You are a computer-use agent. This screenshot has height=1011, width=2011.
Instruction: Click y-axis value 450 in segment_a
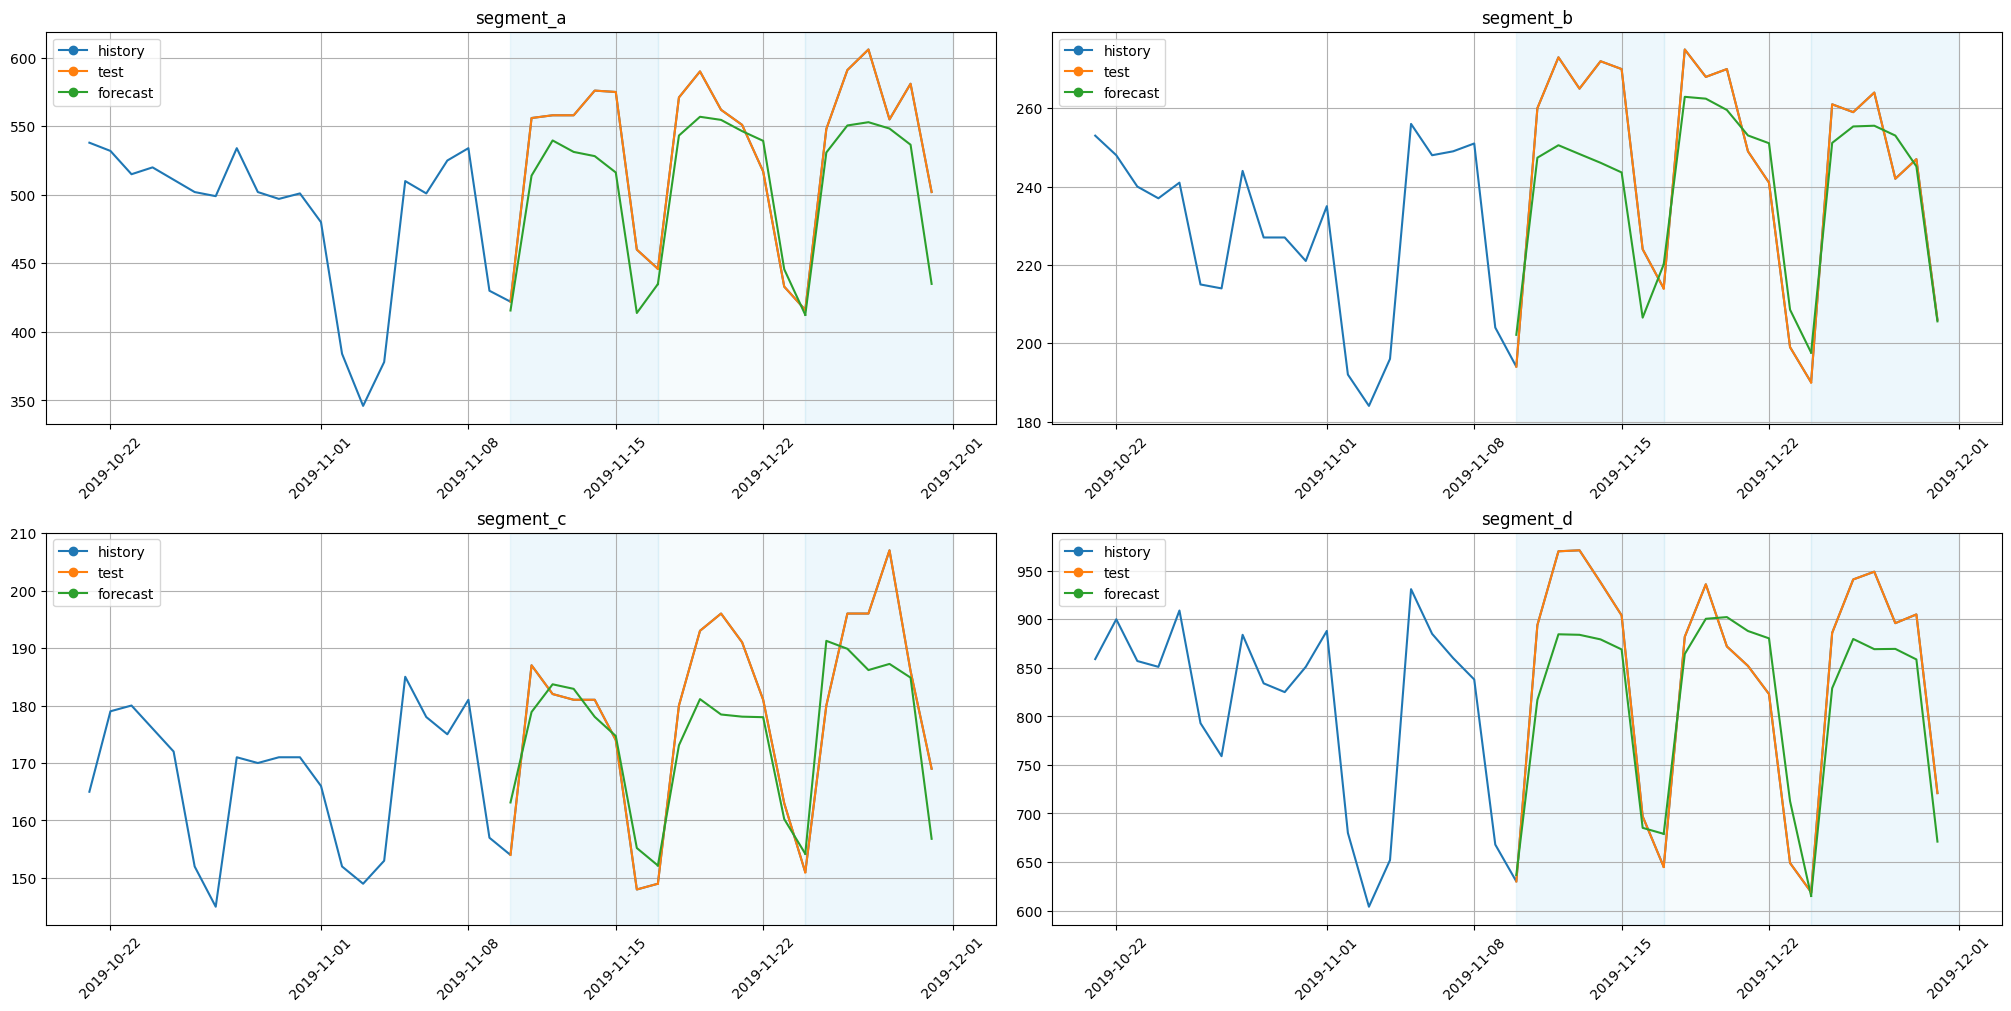point(25,264)
